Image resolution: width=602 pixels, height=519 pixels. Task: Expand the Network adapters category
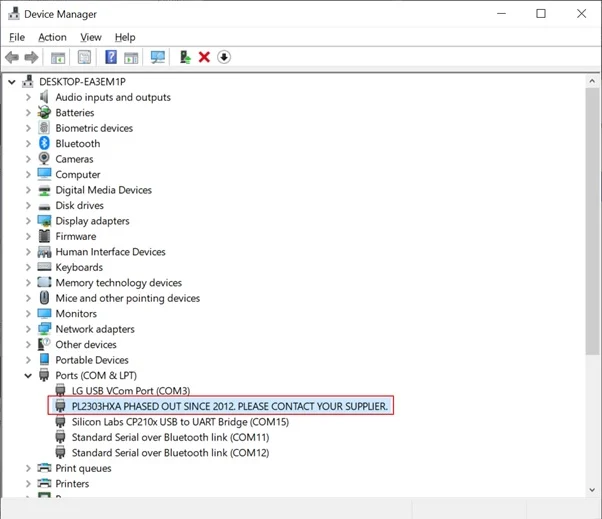29,329
